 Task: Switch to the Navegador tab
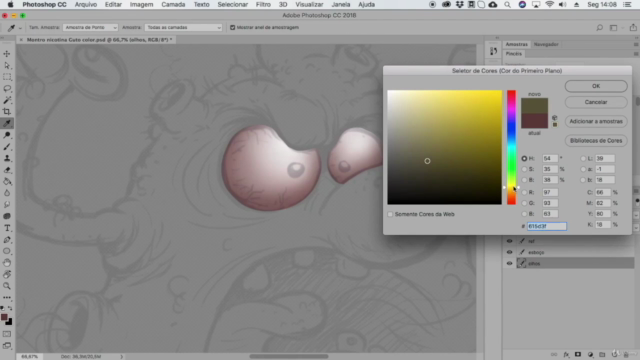pos(546,44)
